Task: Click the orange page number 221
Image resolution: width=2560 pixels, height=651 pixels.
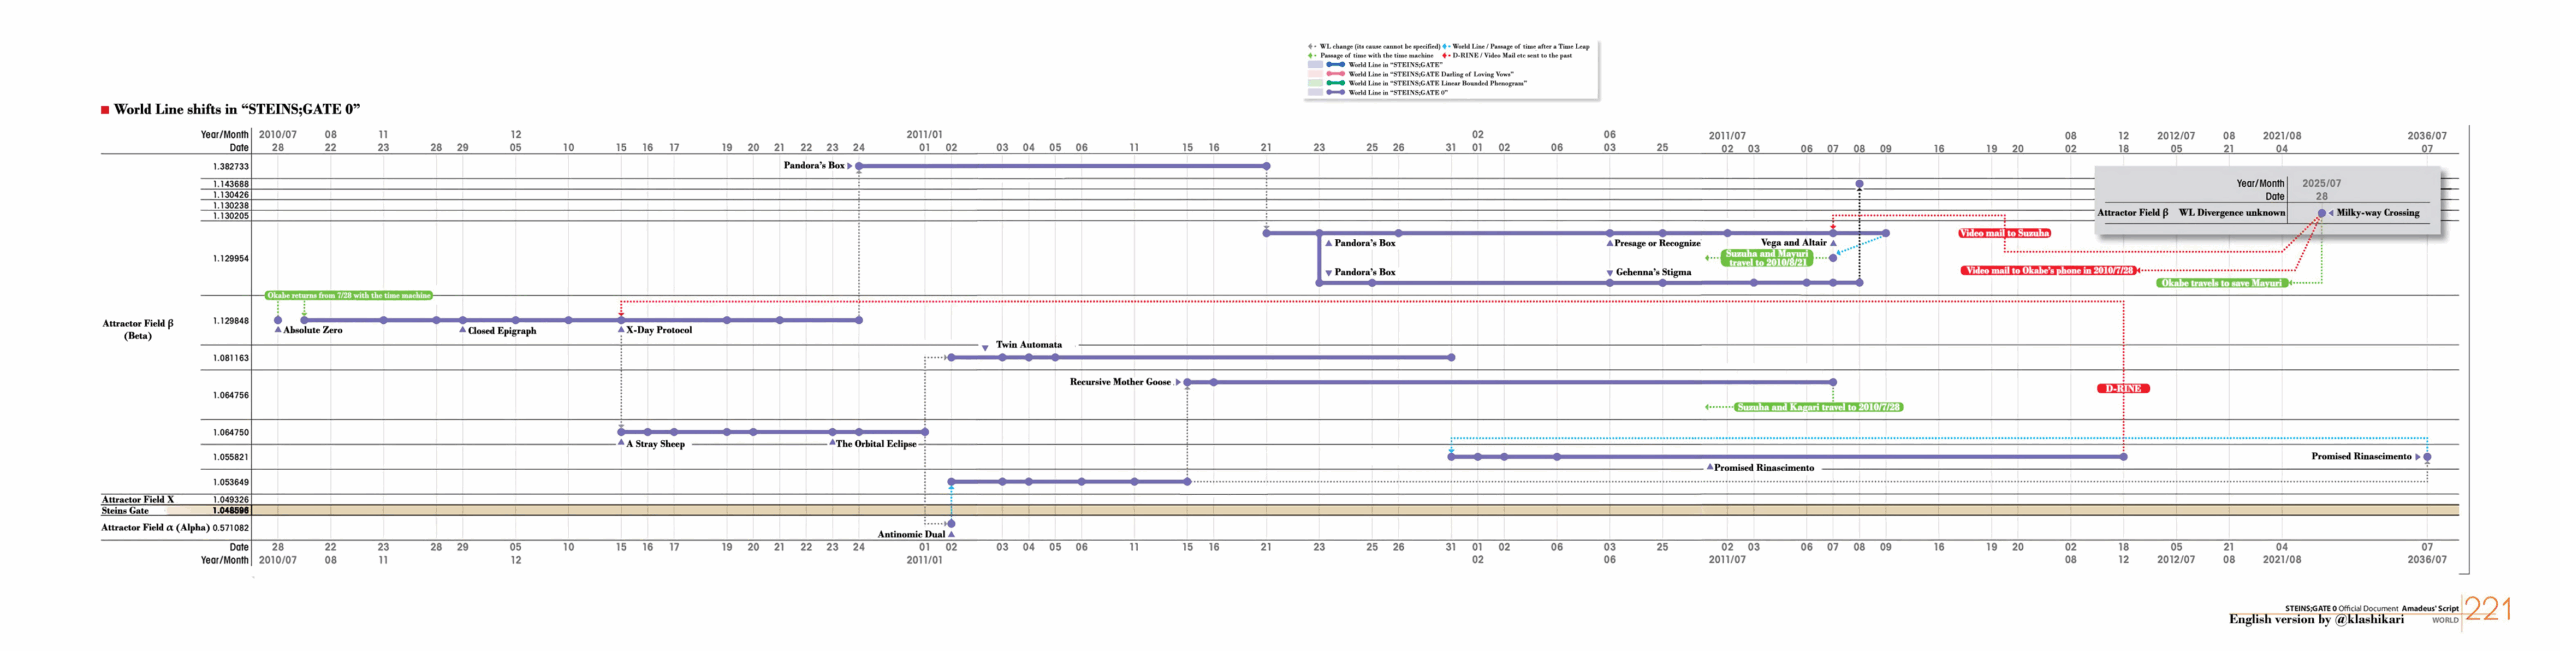Action: click(2487, 609)
